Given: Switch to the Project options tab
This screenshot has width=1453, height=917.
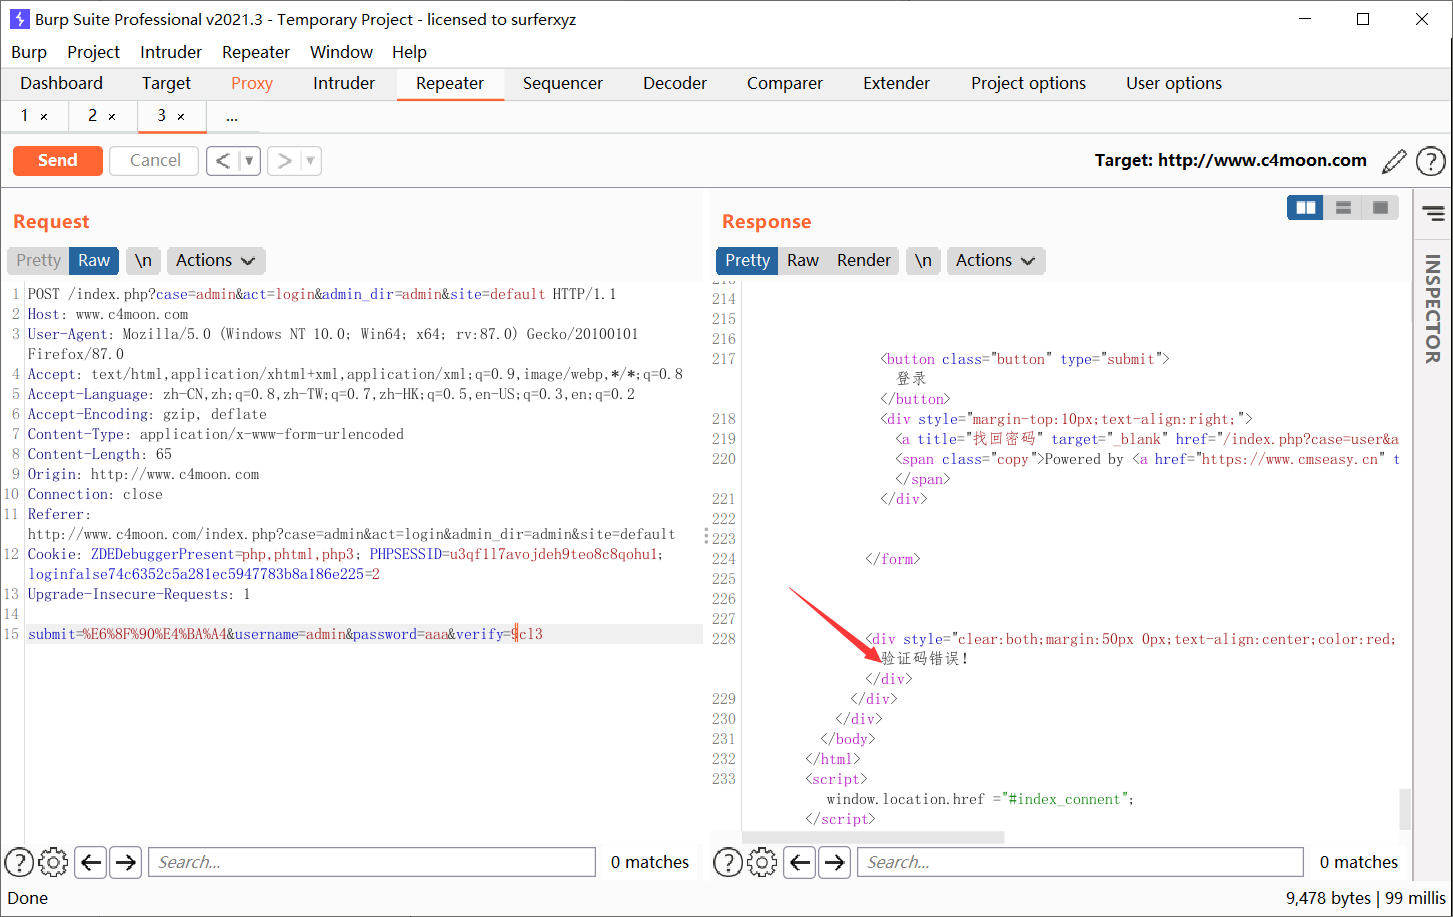Looking at the screenshot, I should [1028, 84].
